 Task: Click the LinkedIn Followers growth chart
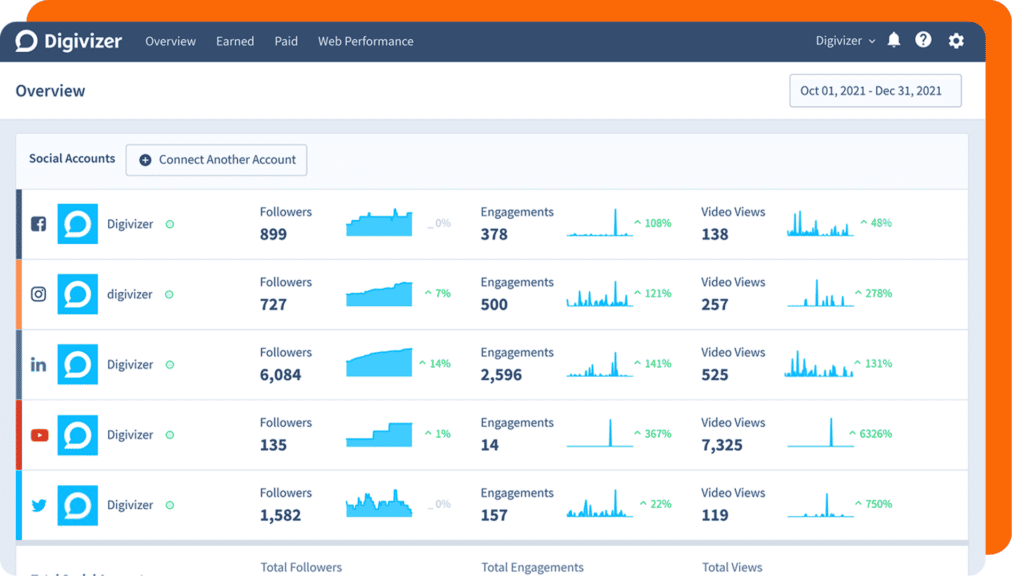(379, 363)
